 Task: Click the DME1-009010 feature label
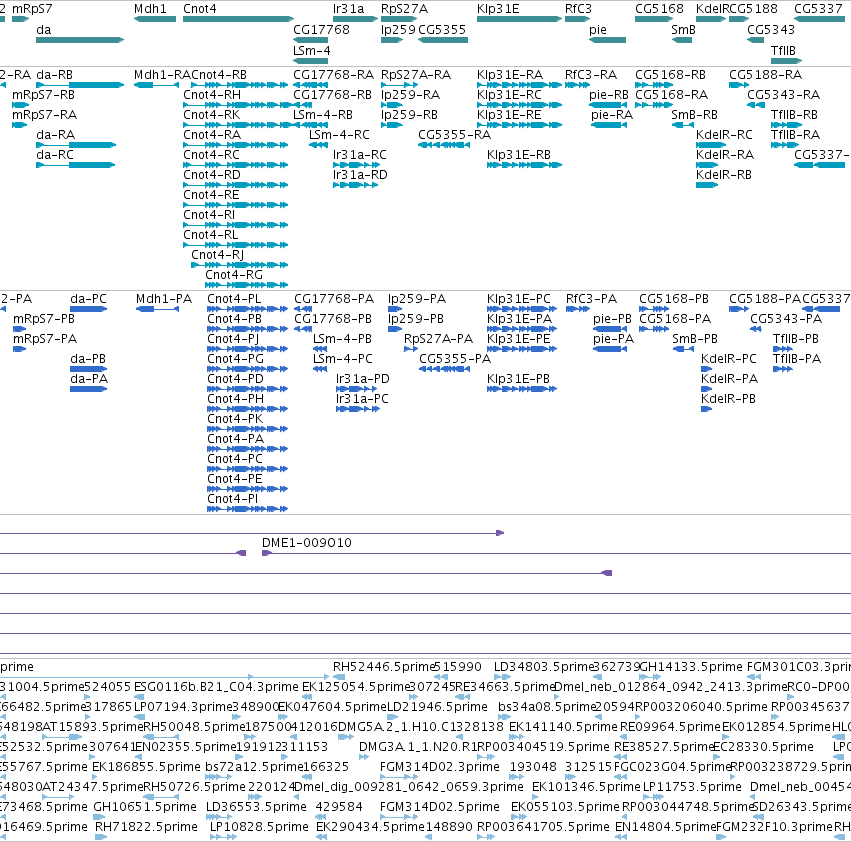pyautogui.click(x=307, y=542)
